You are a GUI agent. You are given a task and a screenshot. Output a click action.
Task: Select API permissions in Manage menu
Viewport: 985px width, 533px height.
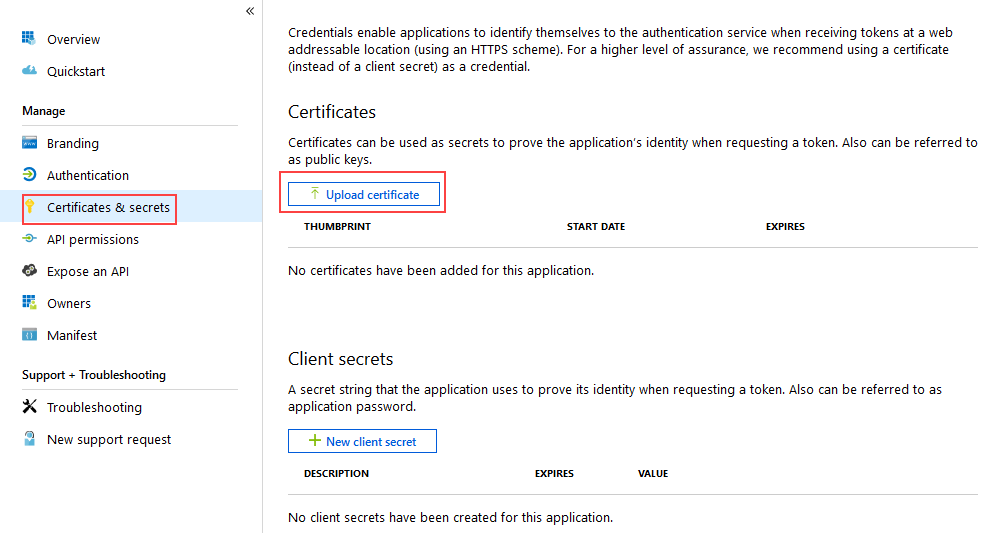click(93, 239)
